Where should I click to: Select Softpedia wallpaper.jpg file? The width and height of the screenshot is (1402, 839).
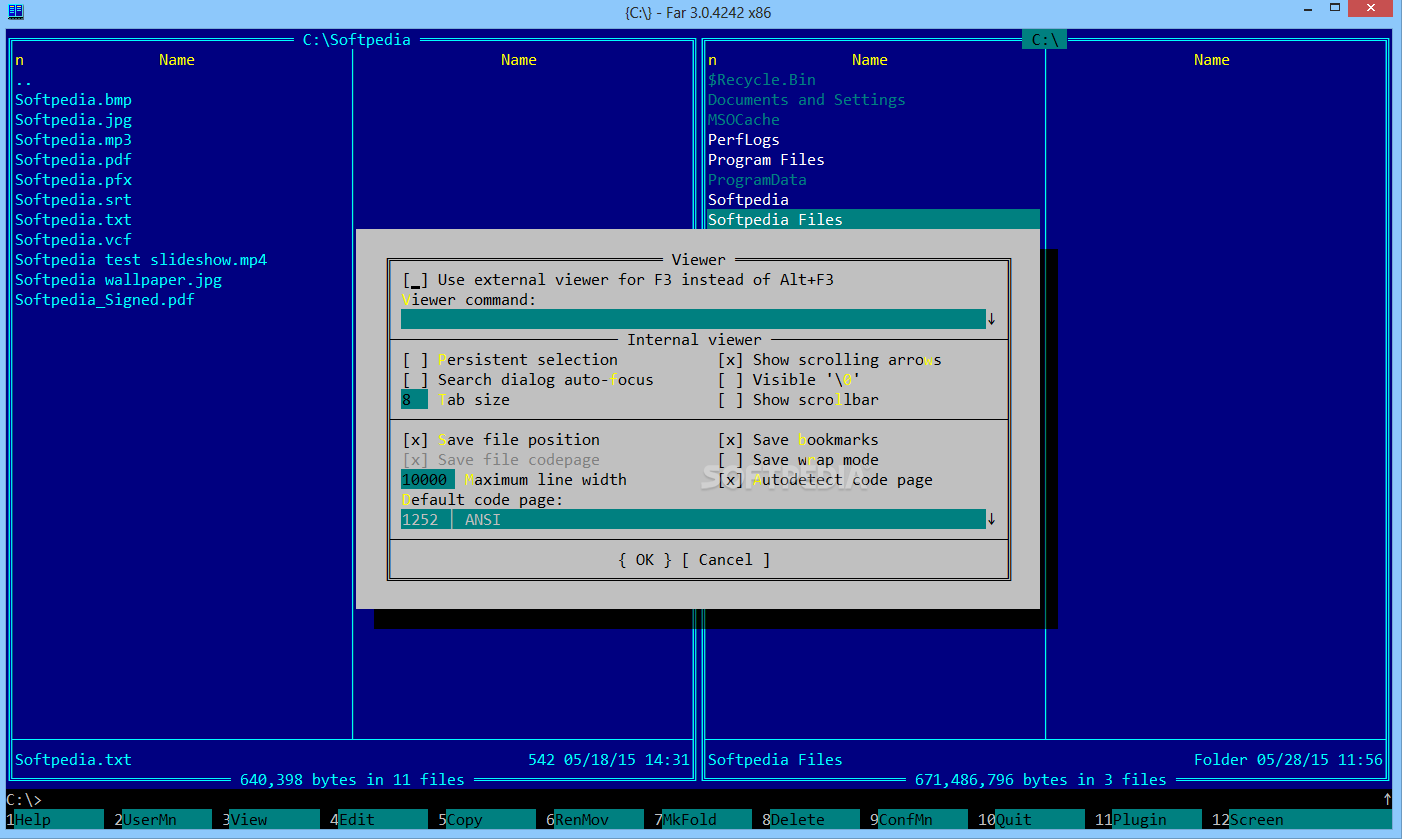click(118, 280)
